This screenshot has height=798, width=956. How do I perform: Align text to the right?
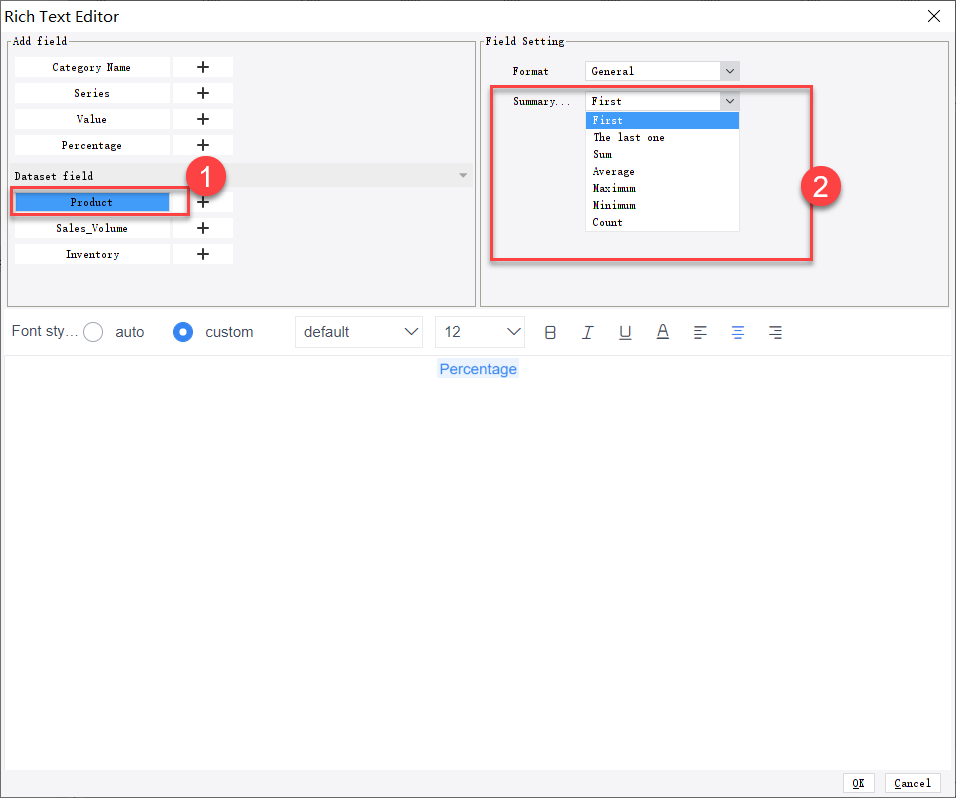tap(776, 332)
